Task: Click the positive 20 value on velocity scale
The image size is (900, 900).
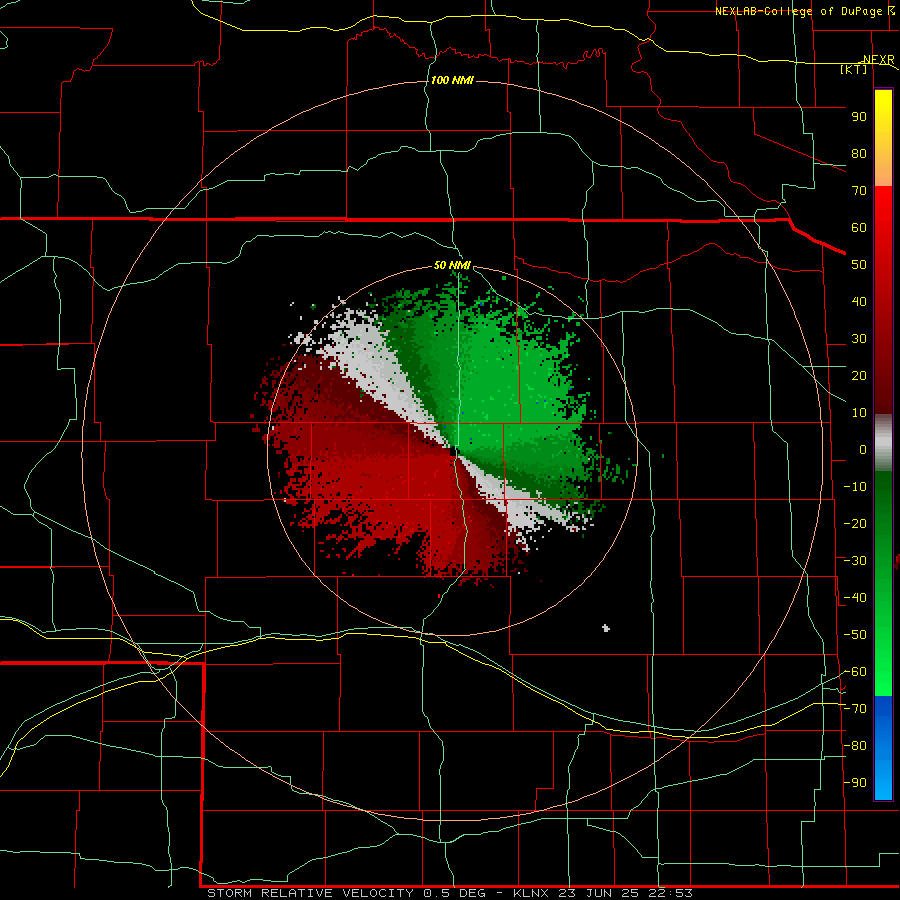Action: (x=859, y=376)
